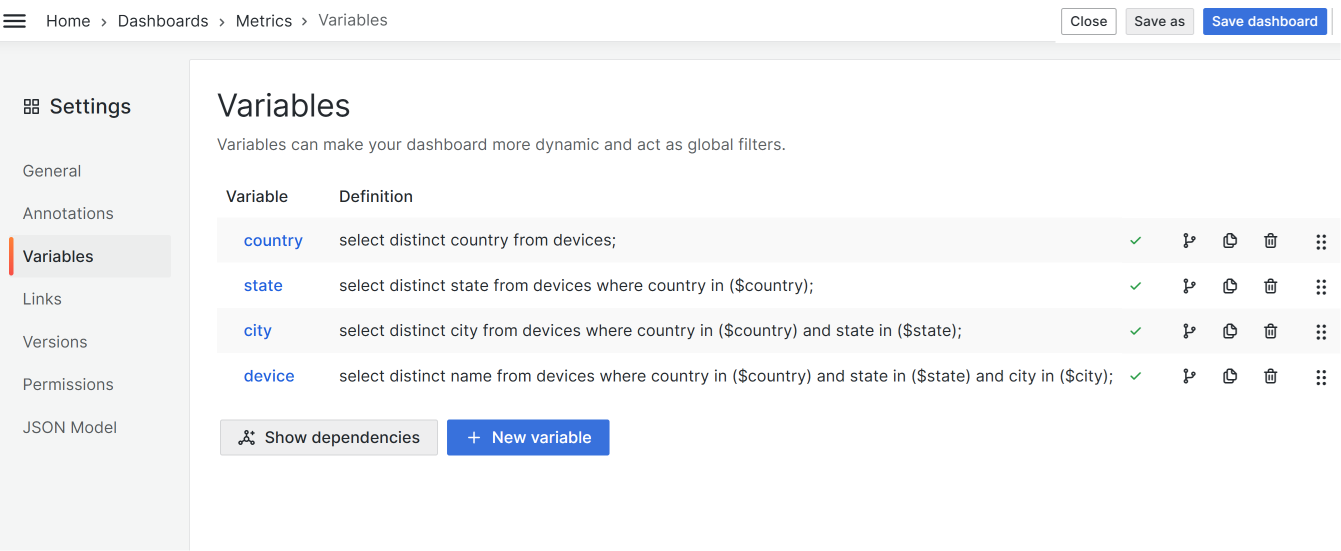The image size is (1341, 551).
Task: Click the device variable definition text
Action: coord(725,377)
